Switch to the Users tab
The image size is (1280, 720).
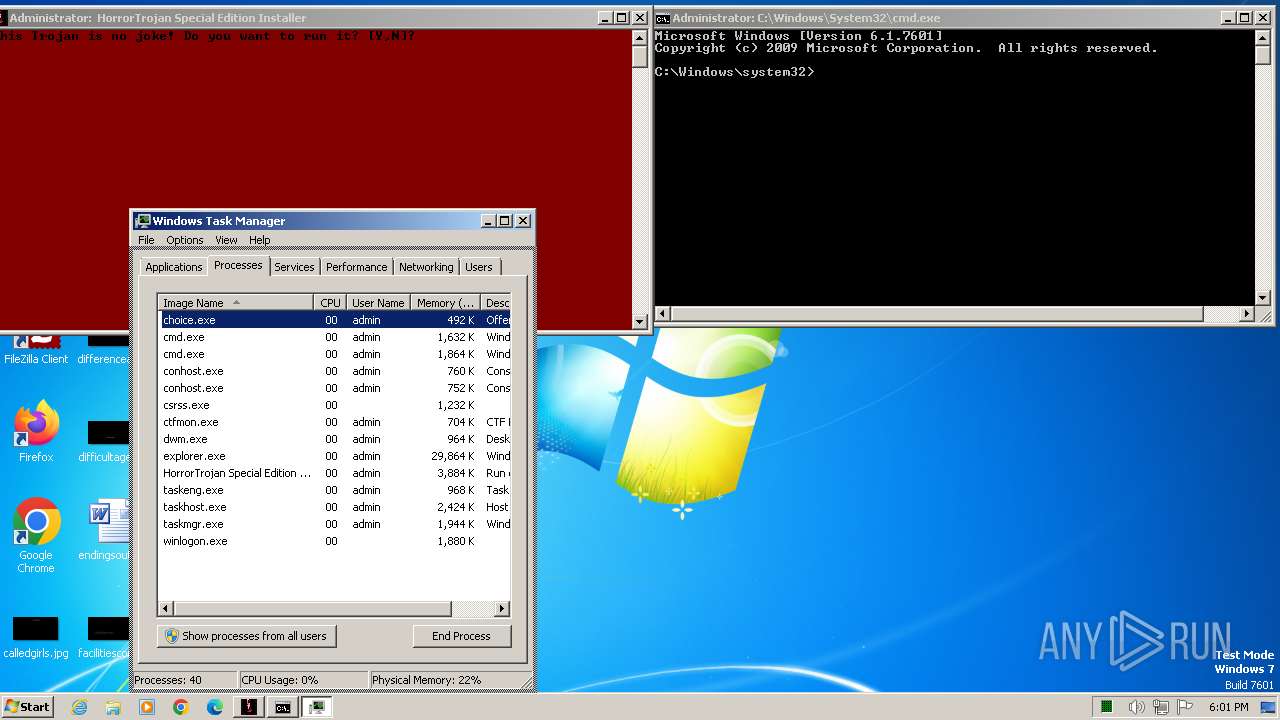pyautogui.click(x=479, y=267)
